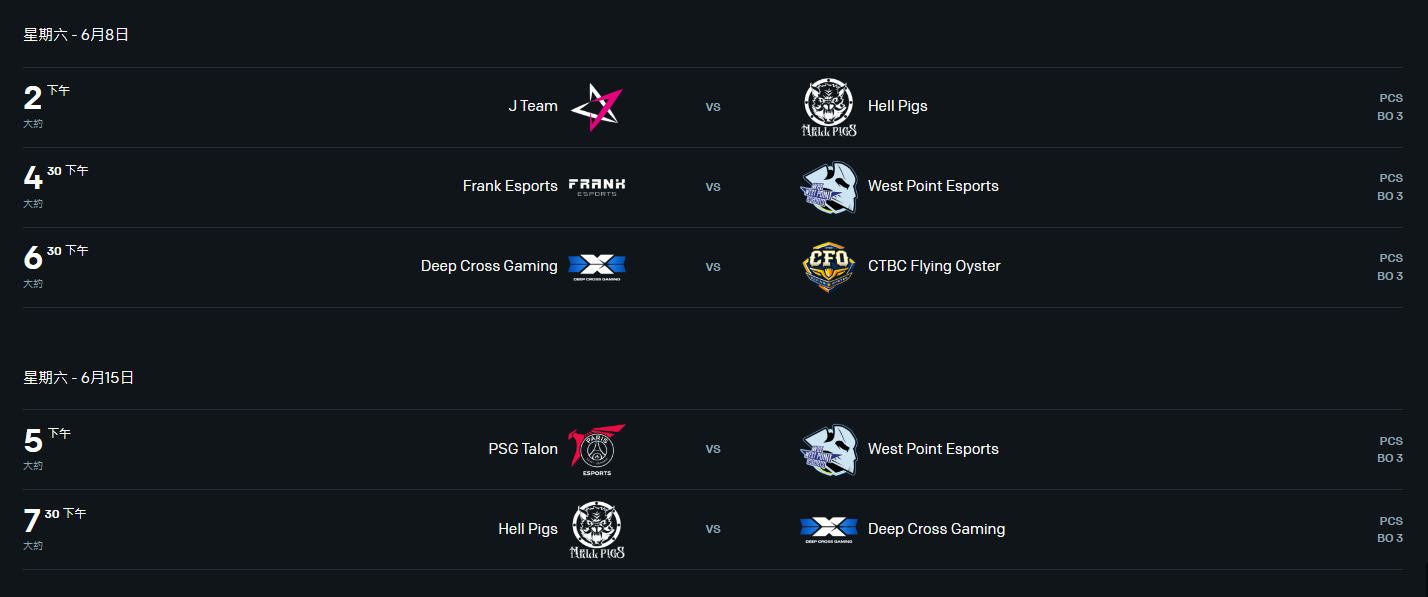Click the June 15 Saturday date header
Screen dimensions: 1428x597
(79, 378)
